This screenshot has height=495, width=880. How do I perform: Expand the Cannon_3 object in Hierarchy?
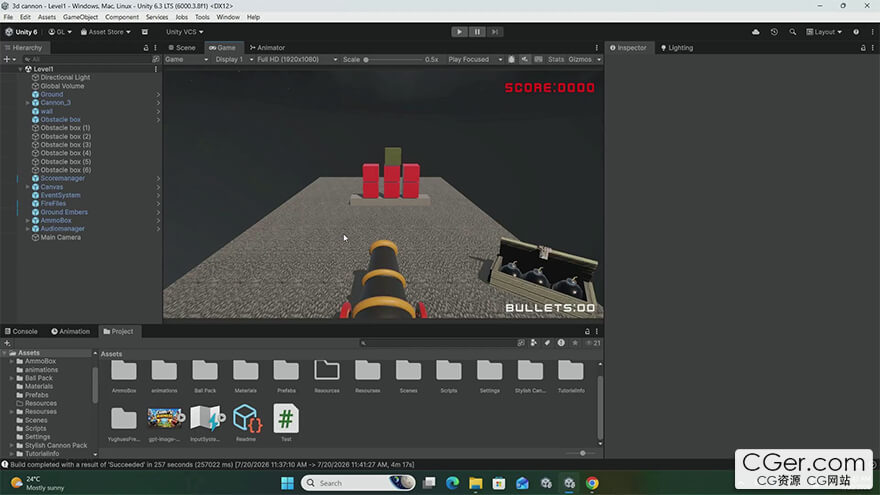[28, 103]
